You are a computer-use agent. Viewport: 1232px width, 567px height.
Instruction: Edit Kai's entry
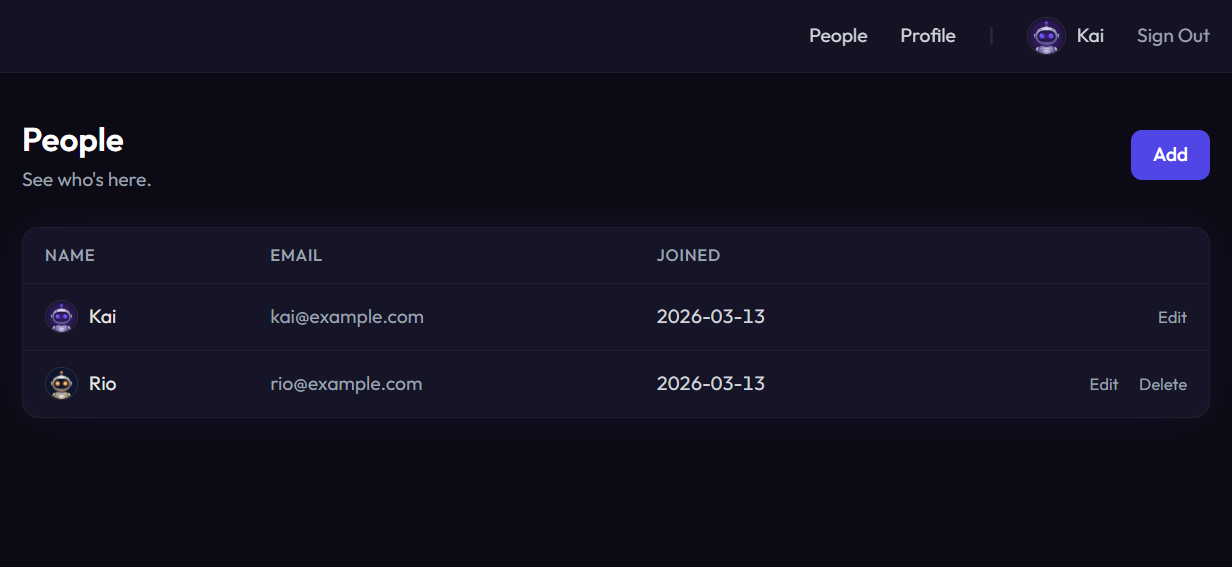1172,318
